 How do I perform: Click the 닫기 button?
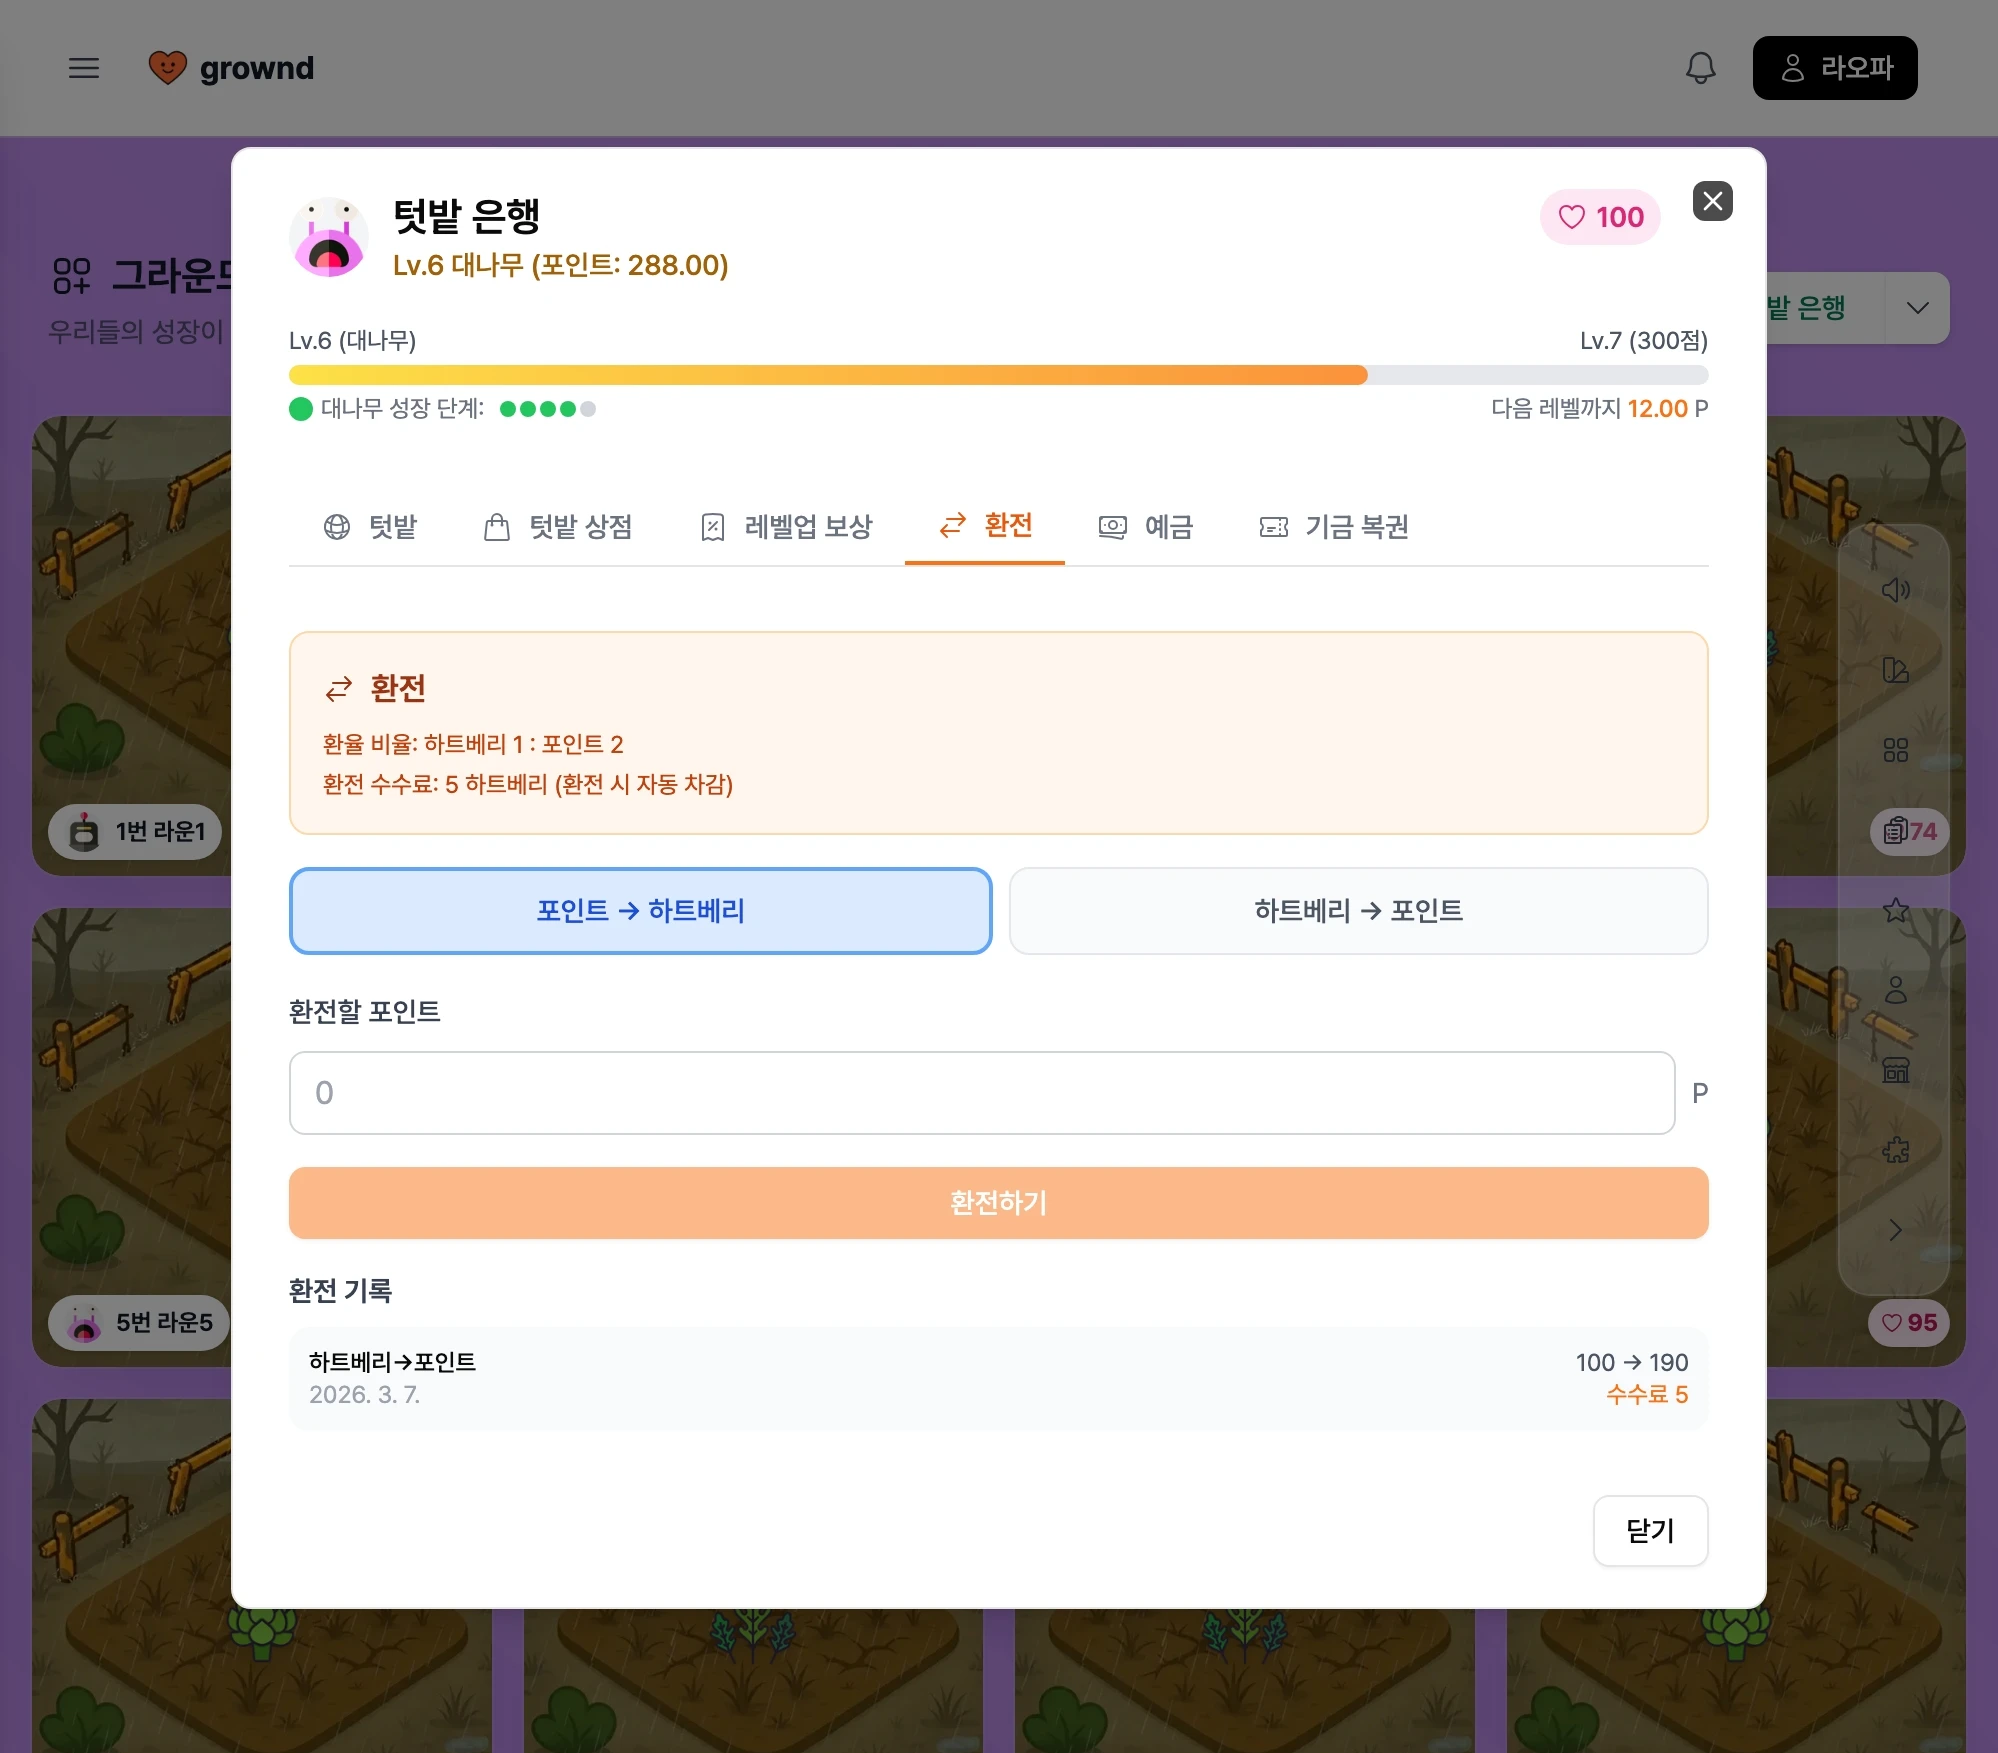(x=1649, y=1531)
